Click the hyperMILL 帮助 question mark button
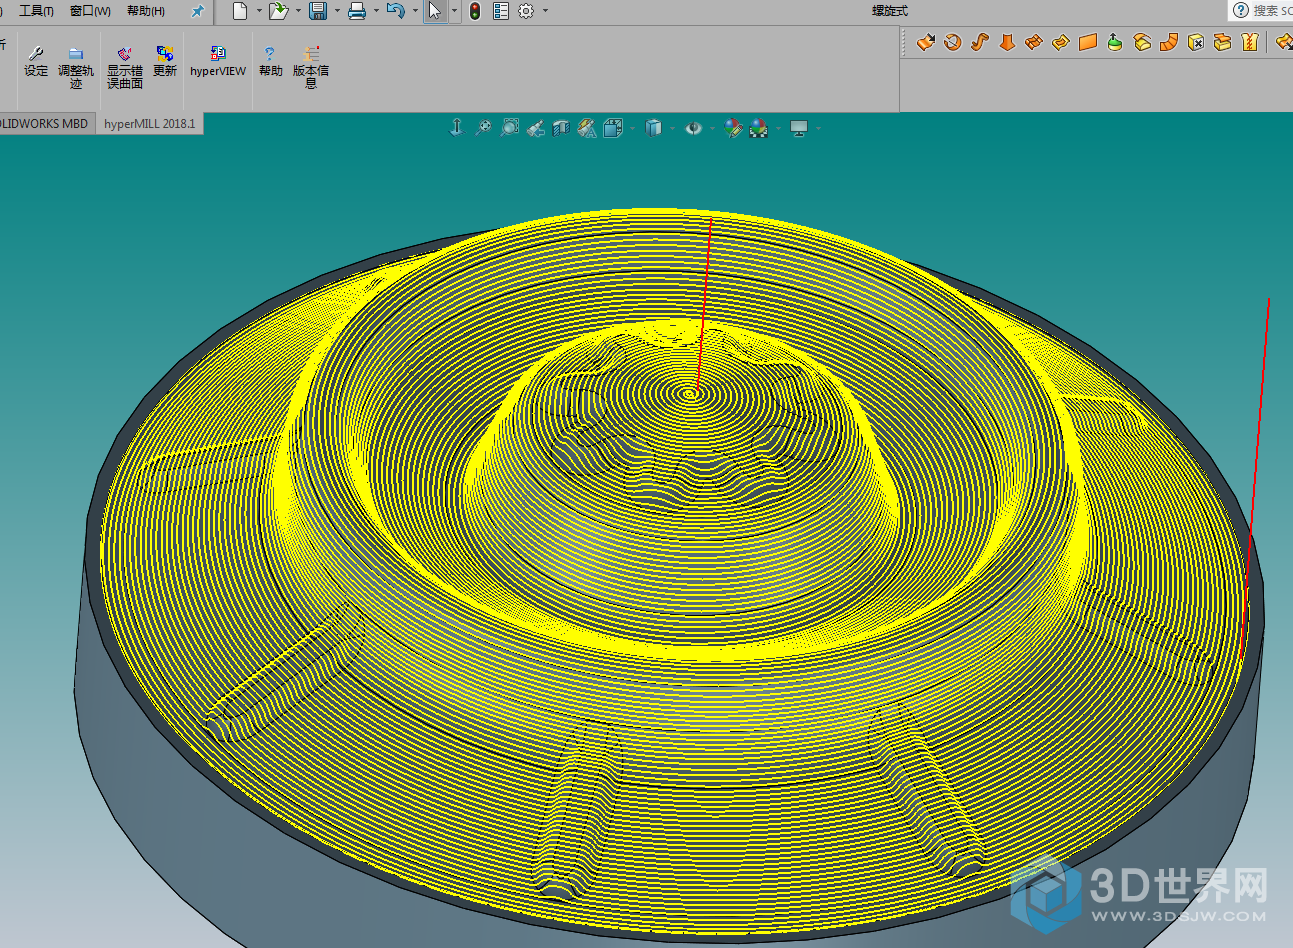 270,61
